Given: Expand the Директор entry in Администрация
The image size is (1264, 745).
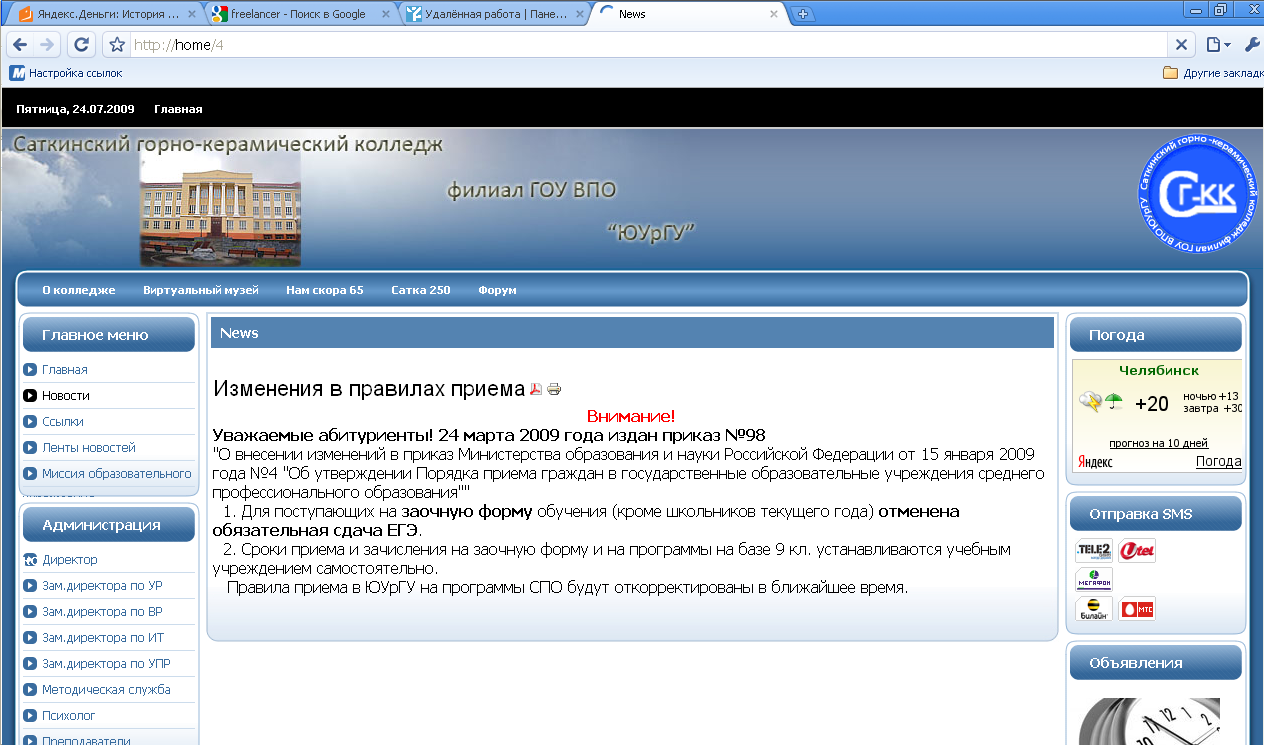Looking at the screenshot, I should (x=62, y=559).
